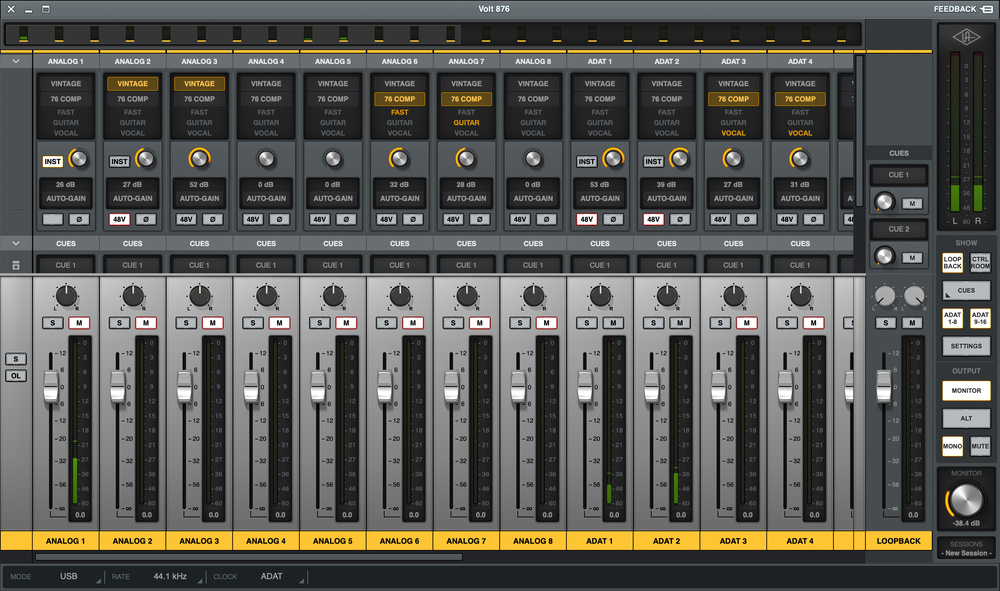Click the ANALOG 7 pan knob

tap(467, 296)
